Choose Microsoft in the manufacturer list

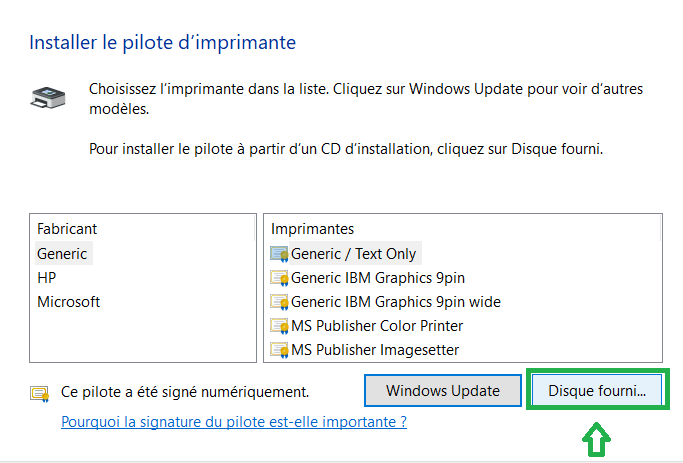click(69, 302)
